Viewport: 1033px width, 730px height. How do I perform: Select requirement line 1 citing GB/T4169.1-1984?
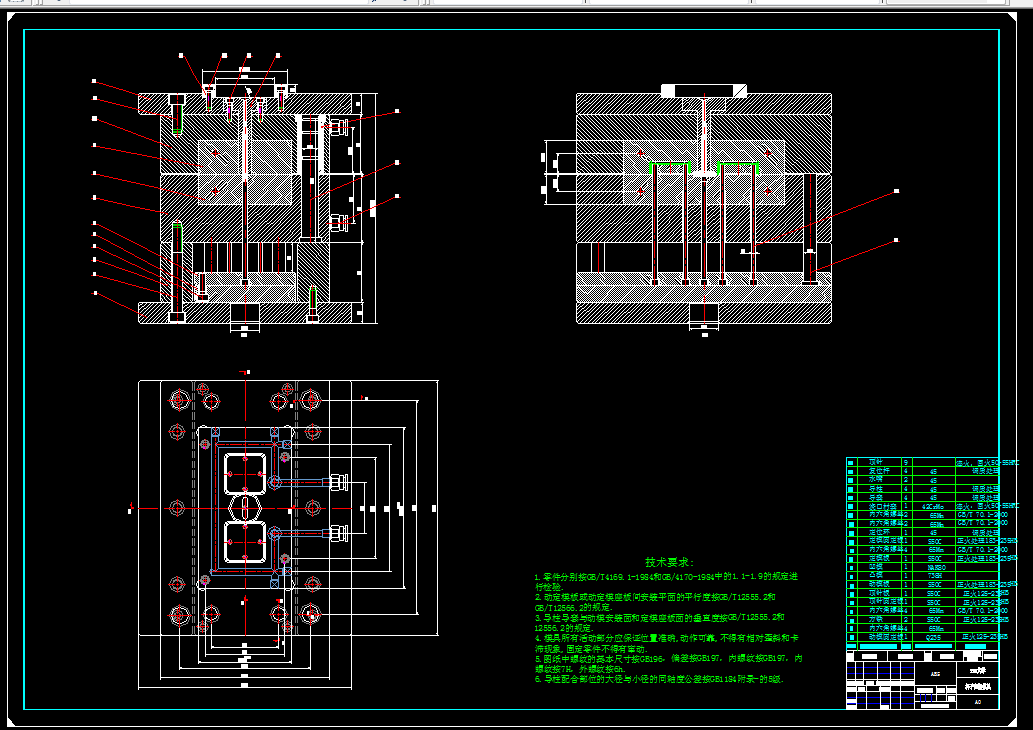pos(666,581)
